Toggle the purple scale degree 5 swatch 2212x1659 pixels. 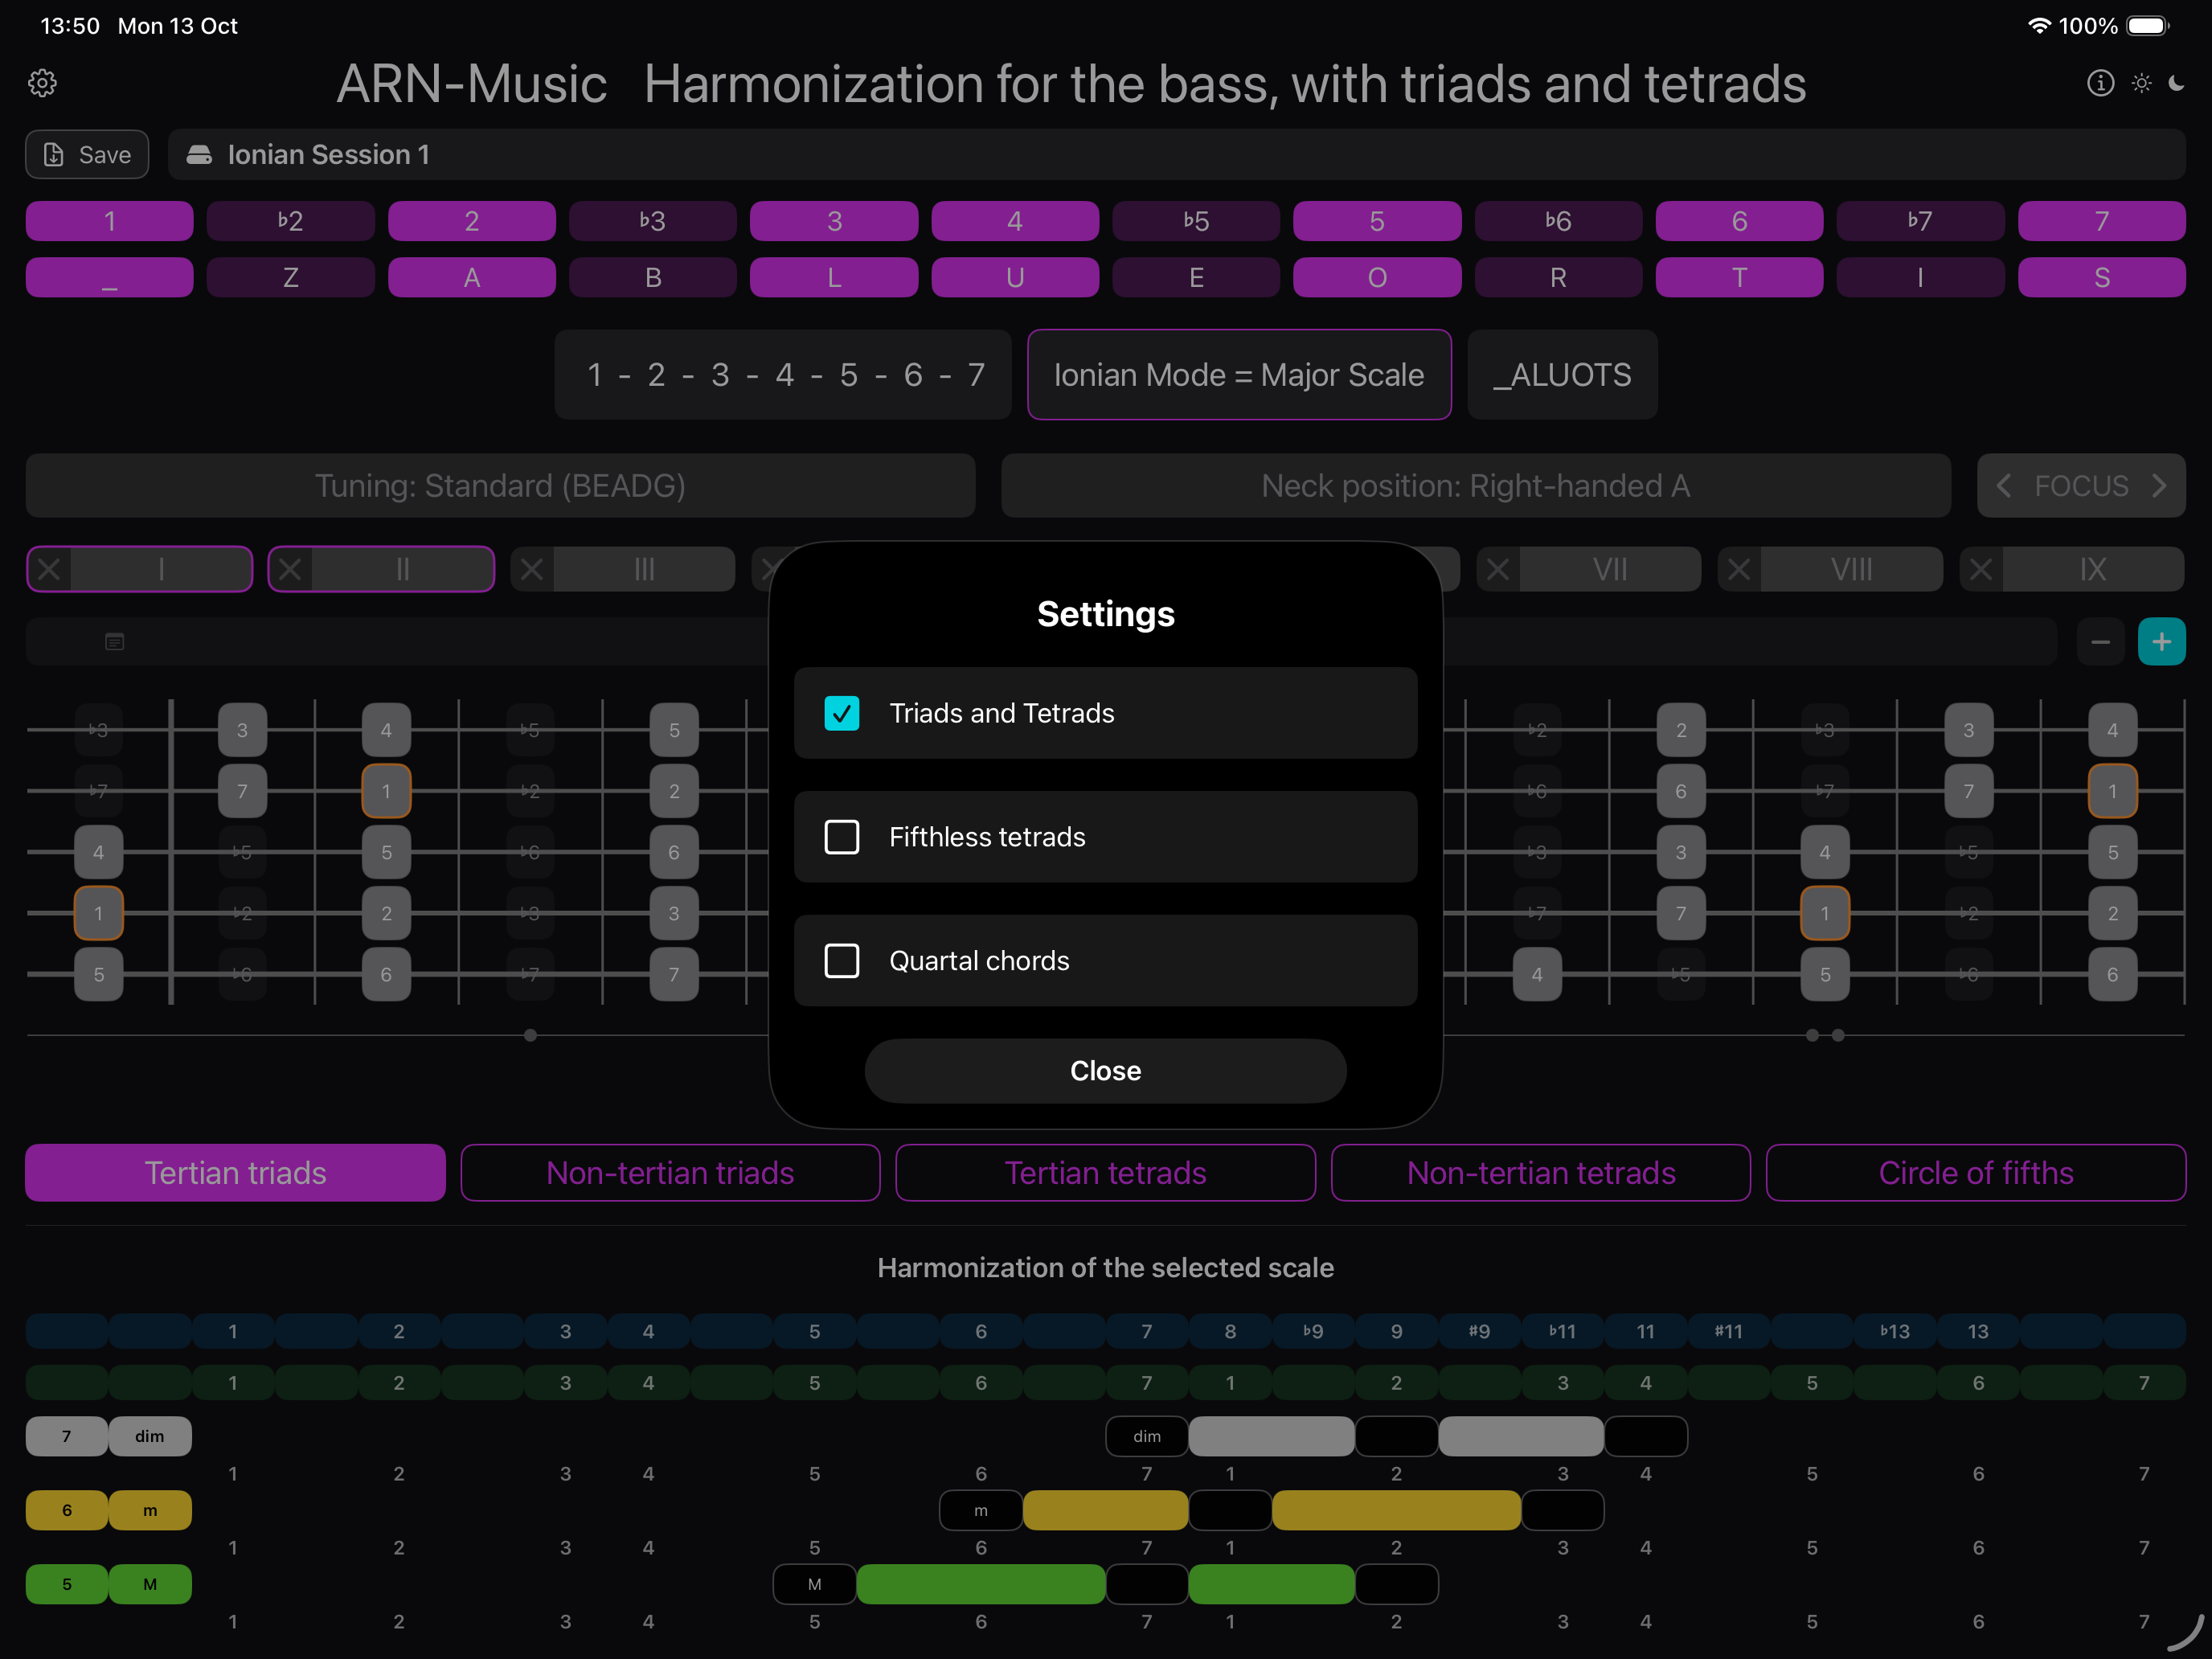click(1376, 221)
